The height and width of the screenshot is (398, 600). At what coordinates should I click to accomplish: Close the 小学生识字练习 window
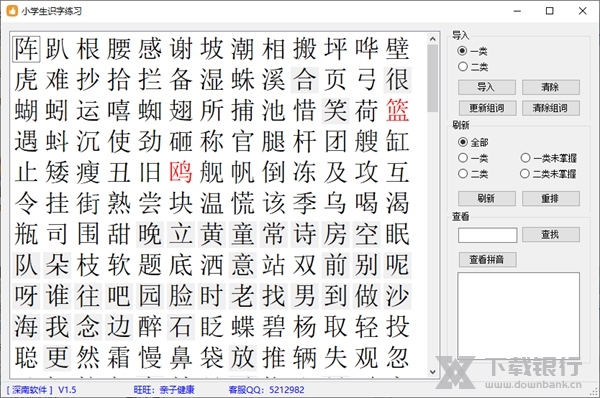click(x=582, y=11)
